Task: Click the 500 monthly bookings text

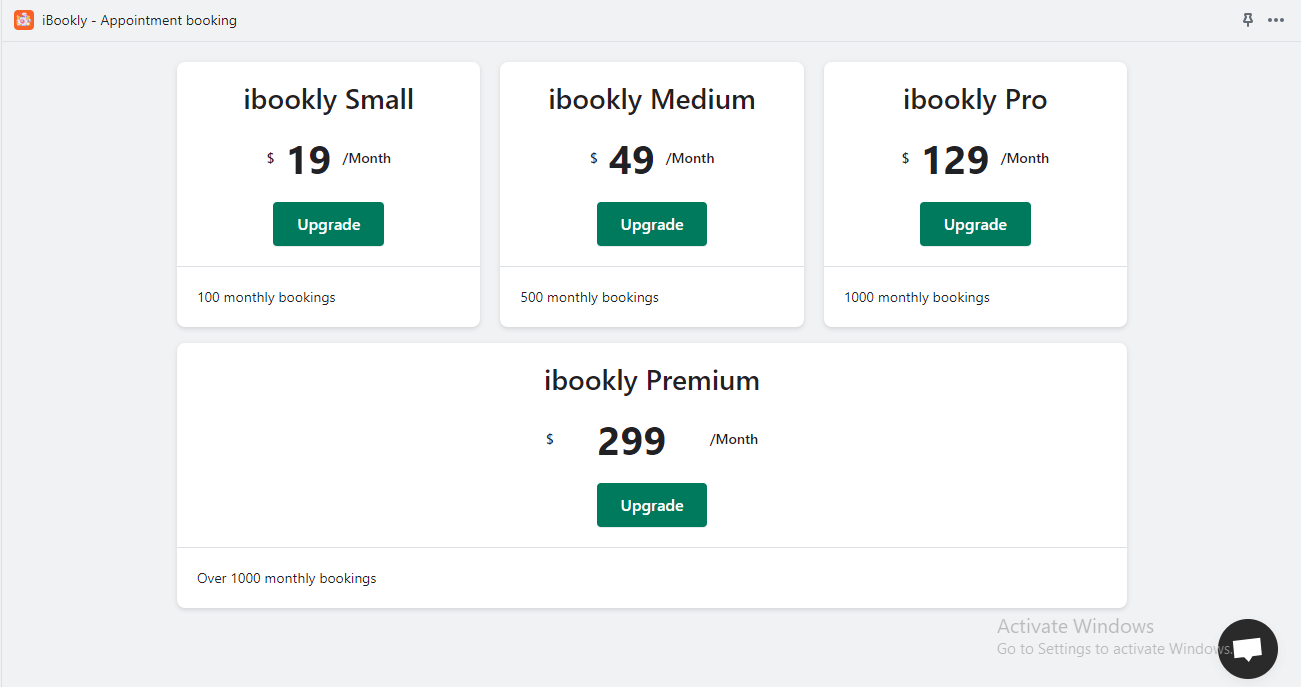Action: tap(590, 297)
